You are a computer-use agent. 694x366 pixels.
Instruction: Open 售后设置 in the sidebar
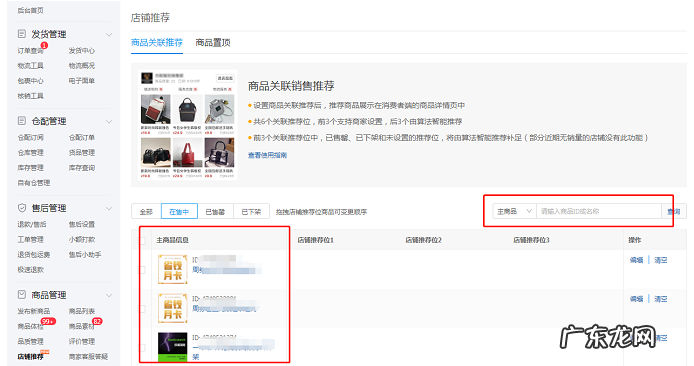[x=82, y=224]
